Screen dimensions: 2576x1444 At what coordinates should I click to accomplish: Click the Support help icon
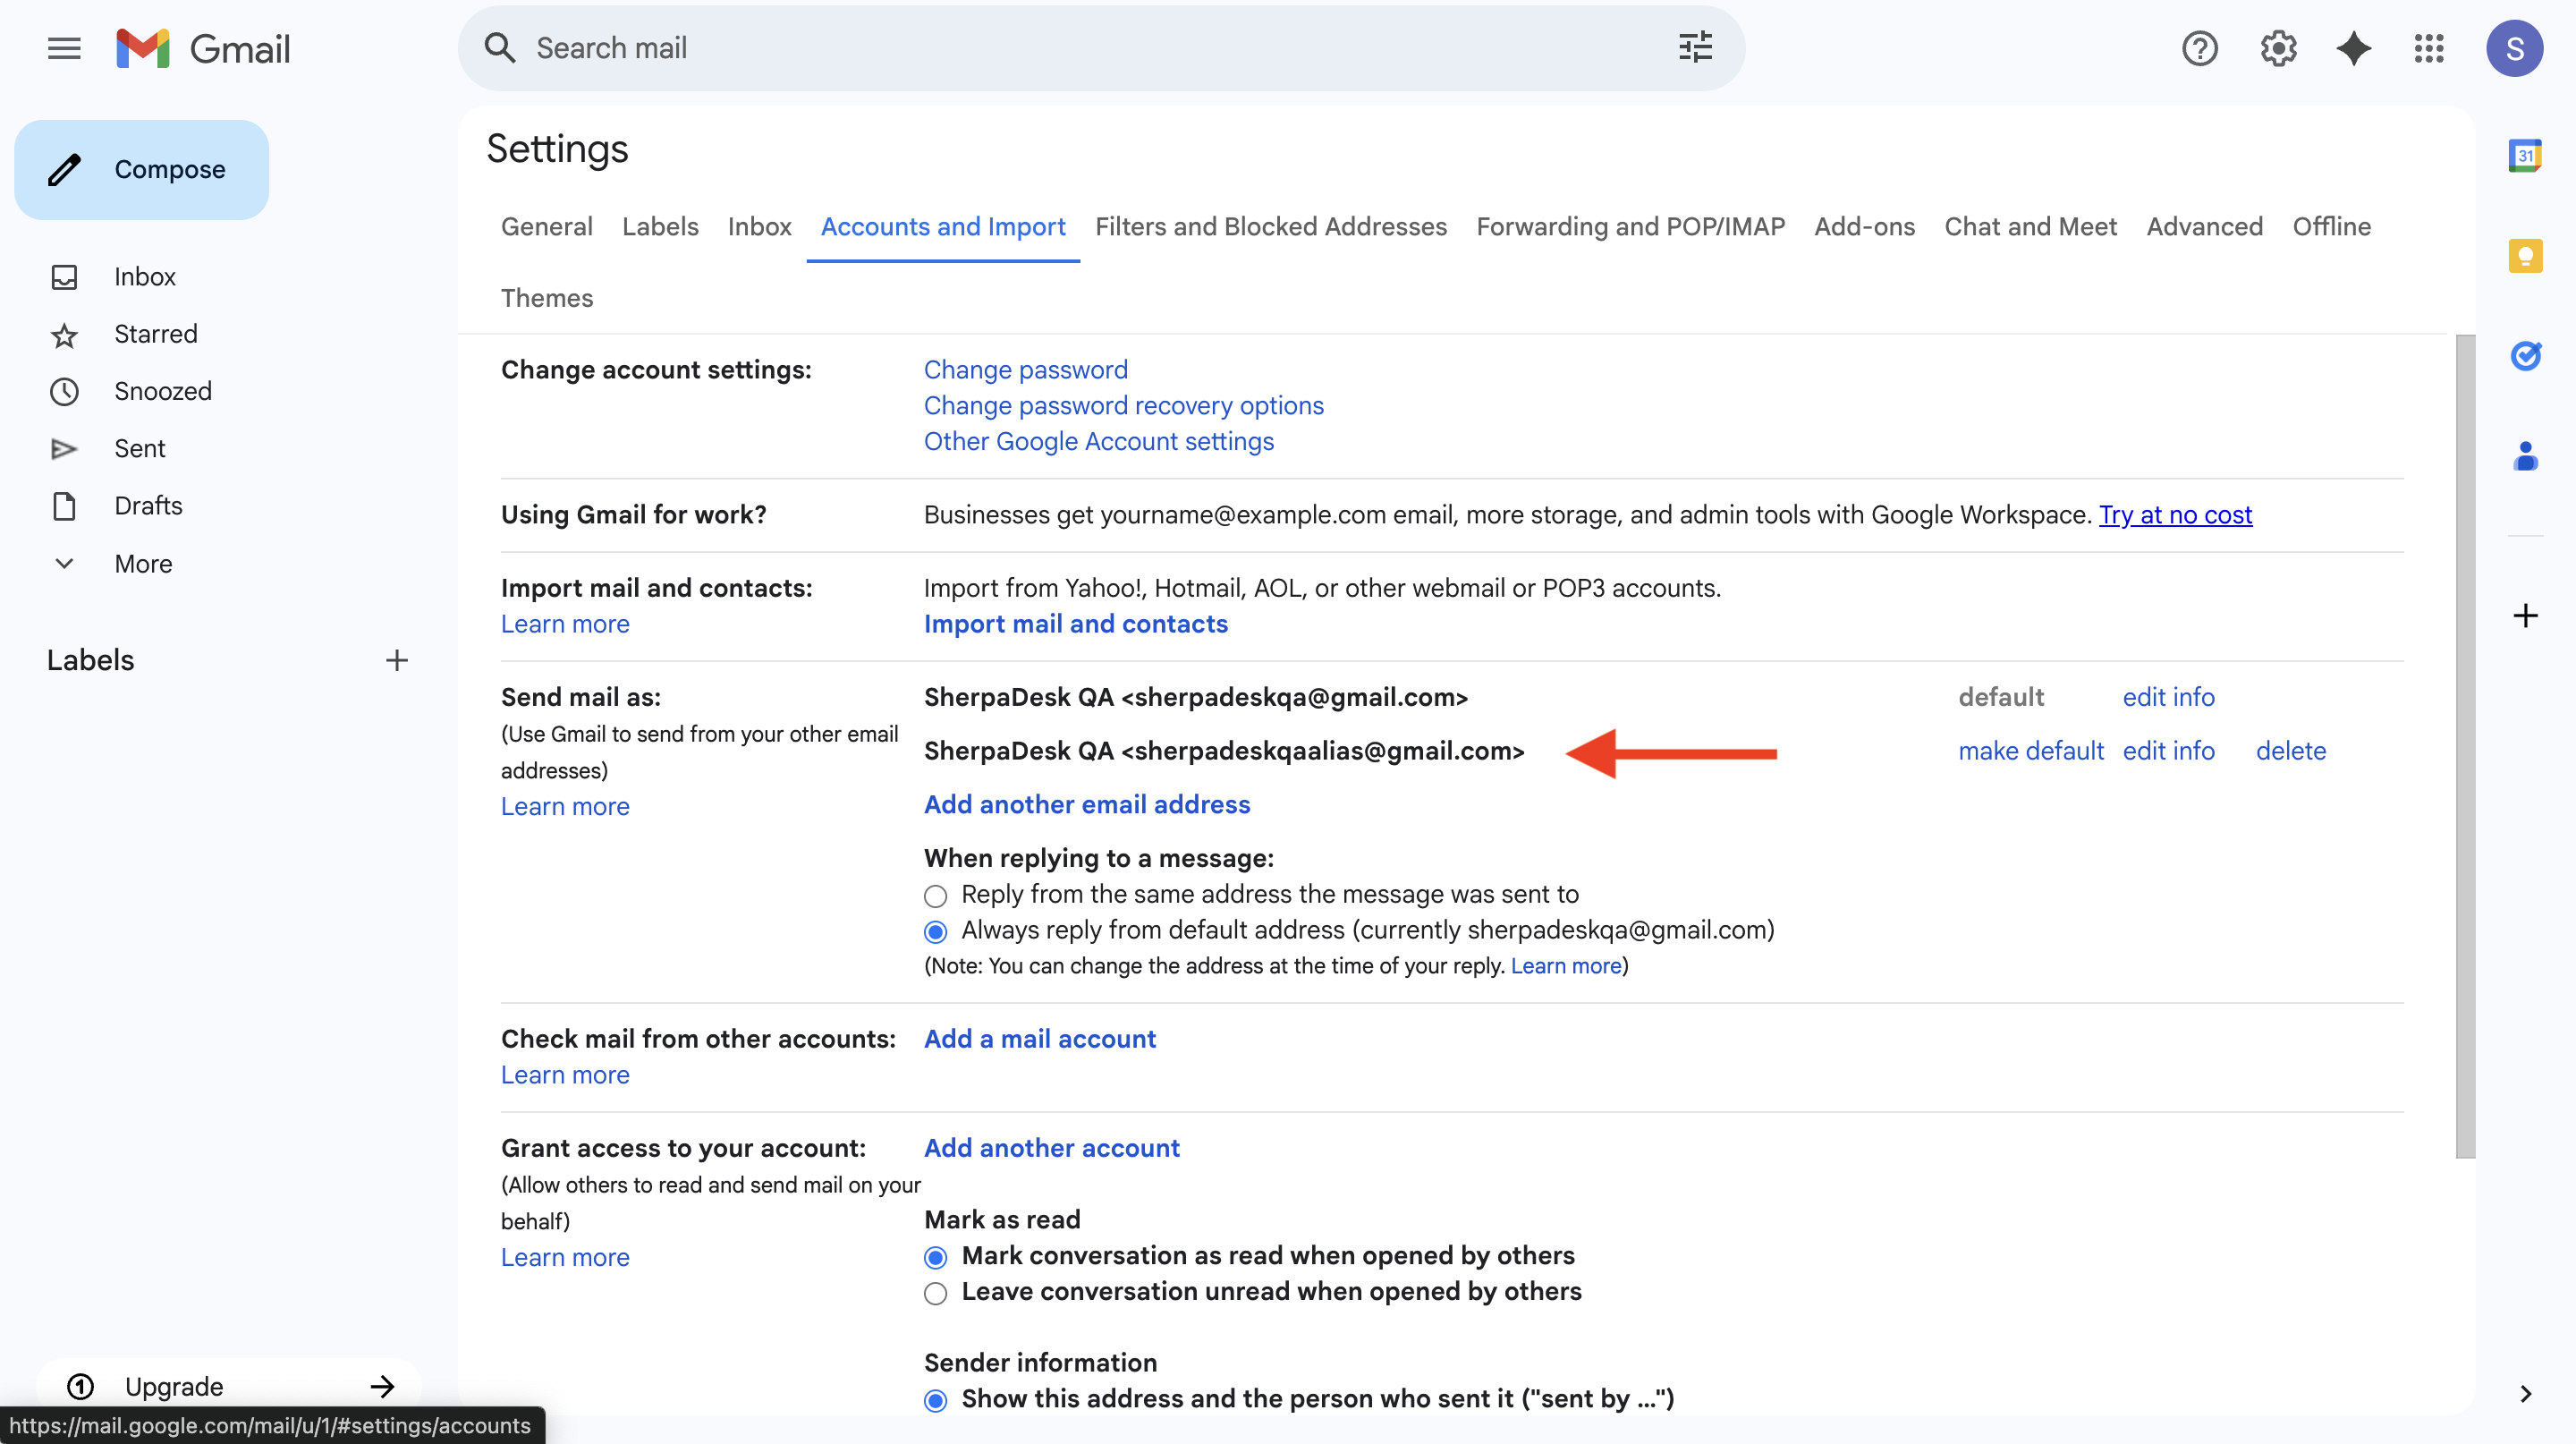tap(2199, 48)
